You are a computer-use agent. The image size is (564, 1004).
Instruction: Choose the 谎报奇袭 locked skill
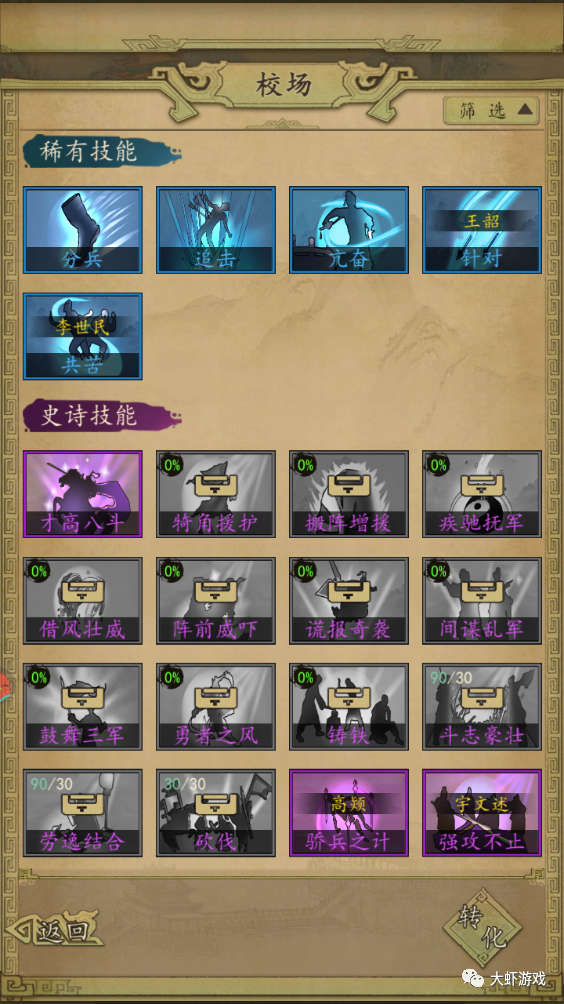pyautogui.click(x=349, y=601)
